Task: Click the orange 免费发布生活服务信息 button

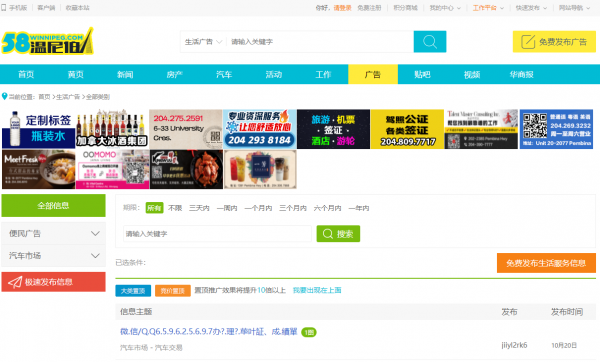Action: pyautogui.click(x=546, y=263)
